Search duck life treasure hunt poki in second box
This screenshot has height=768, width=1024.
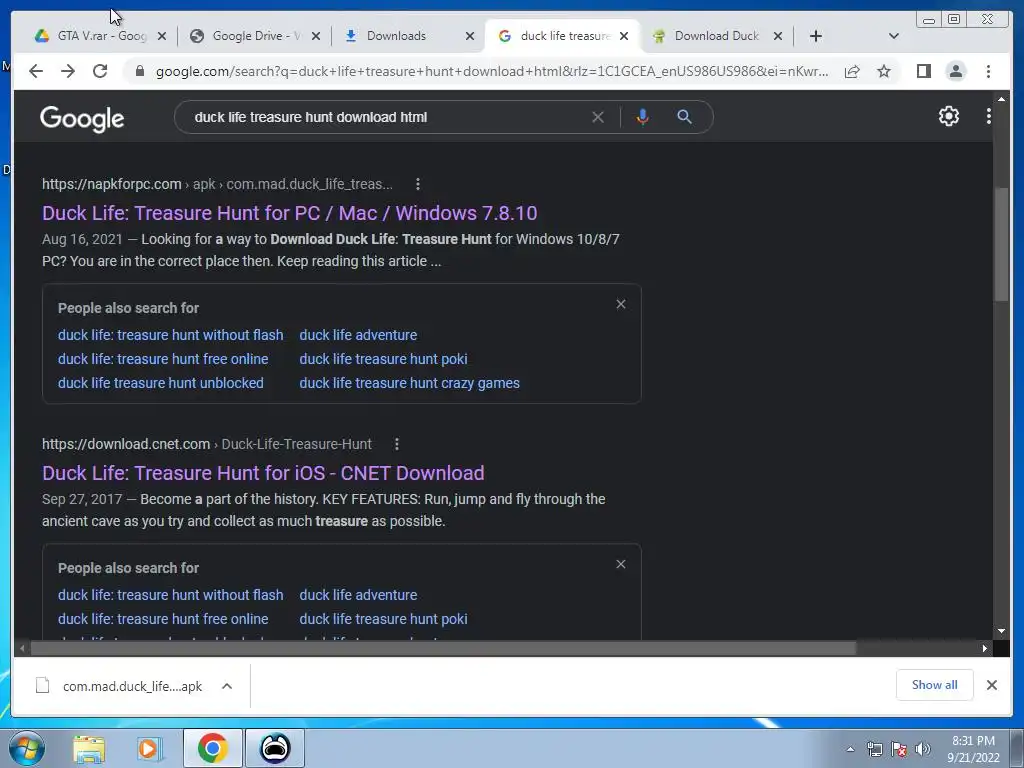(x=383, y=619)
